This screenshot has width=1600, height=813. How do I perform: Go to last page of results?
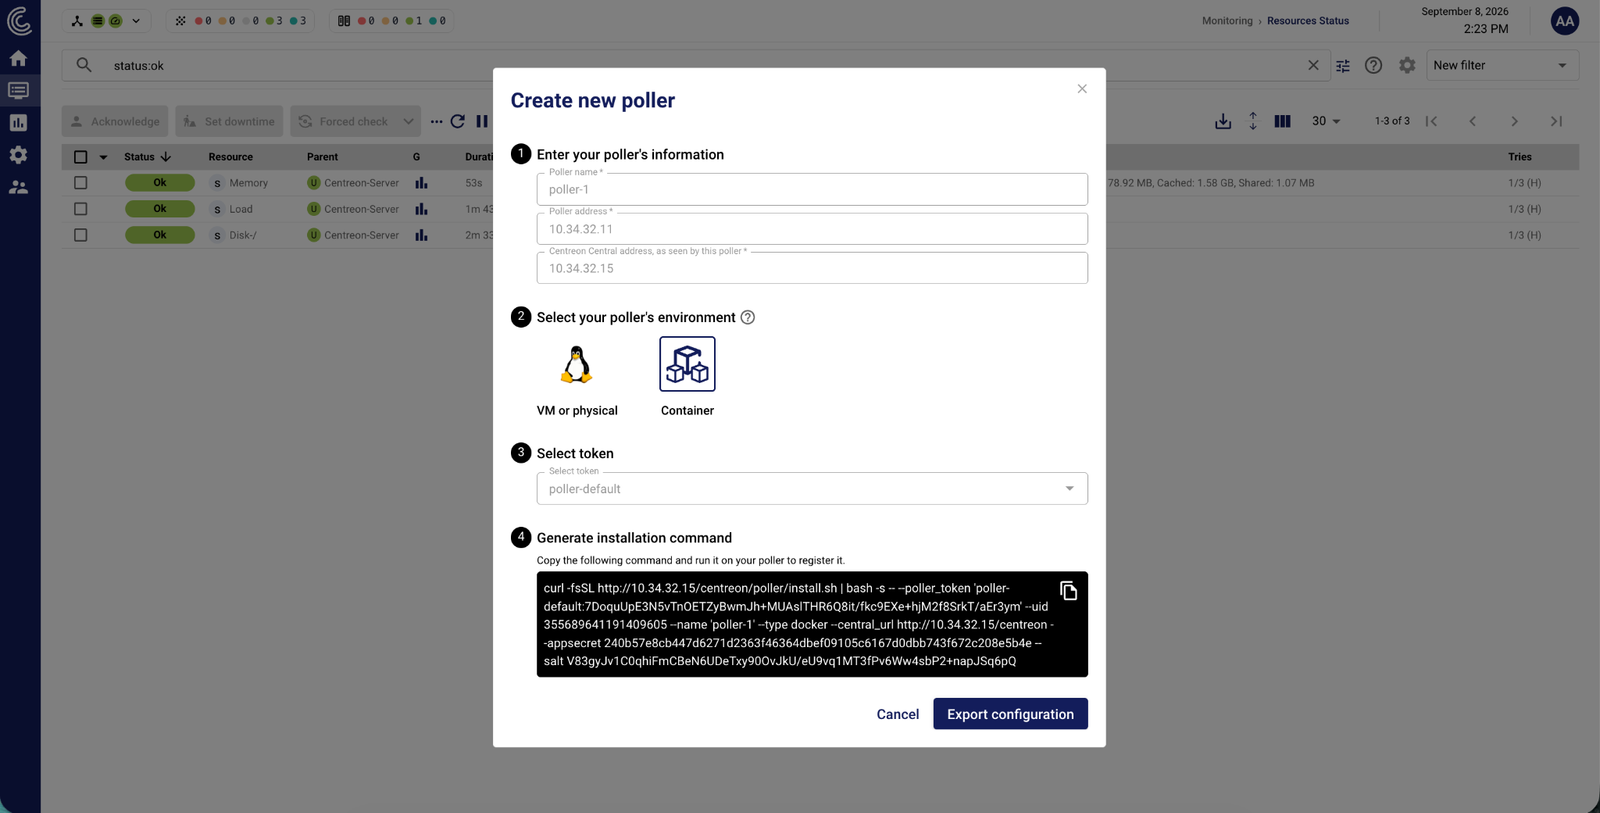point(1556,121)
